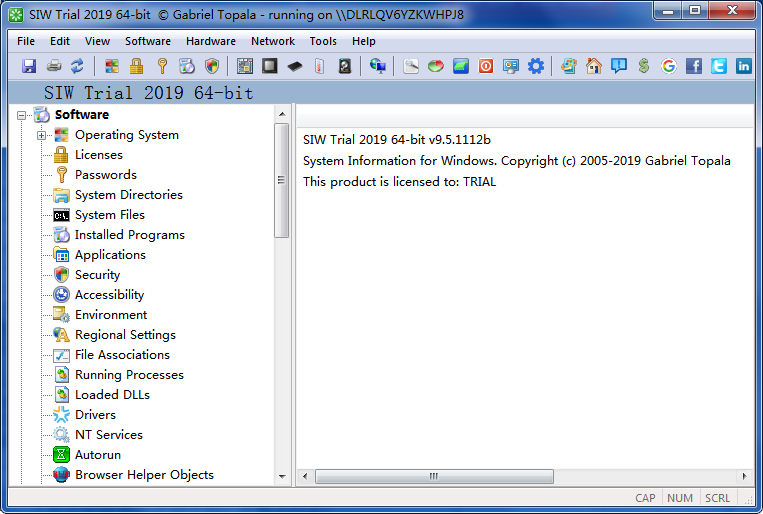Screen dimensions: 763x514
Task: Collapse the Software tree node
Action: (22, 115)
